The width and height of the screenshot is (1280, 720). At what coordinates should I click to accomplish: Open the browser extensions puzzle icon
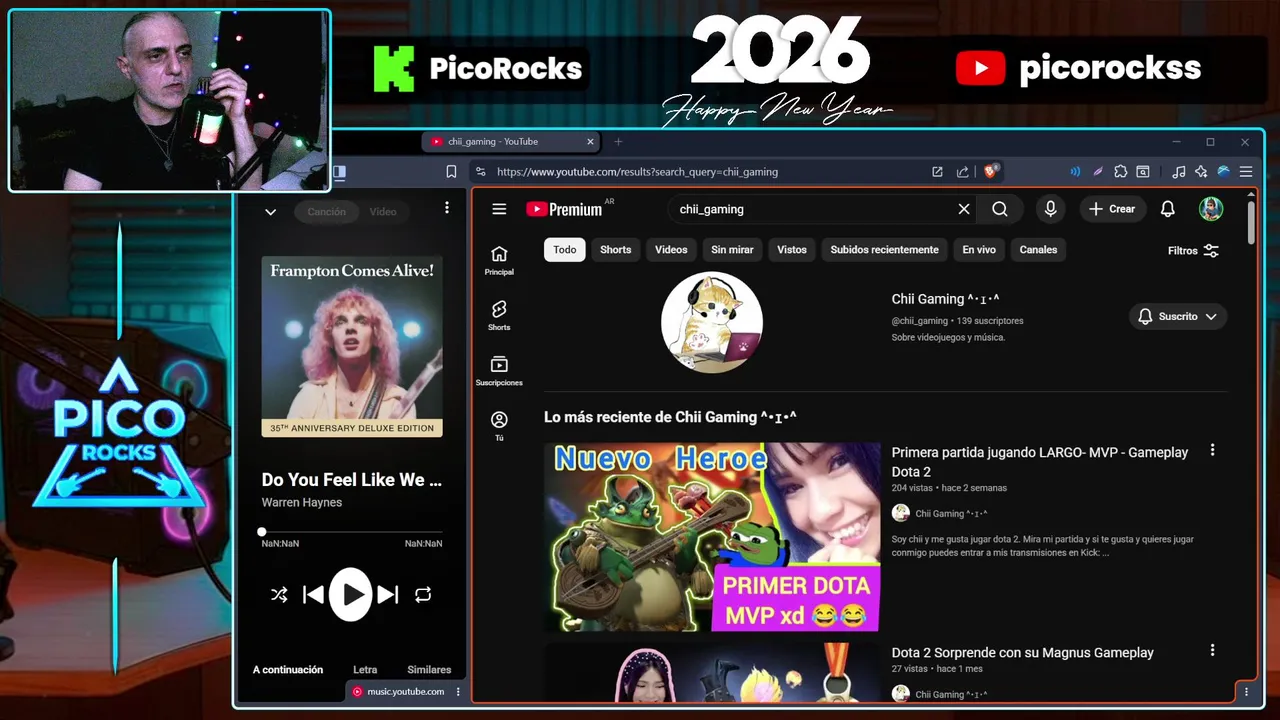pyautogui.click(x=1120, y=171)
